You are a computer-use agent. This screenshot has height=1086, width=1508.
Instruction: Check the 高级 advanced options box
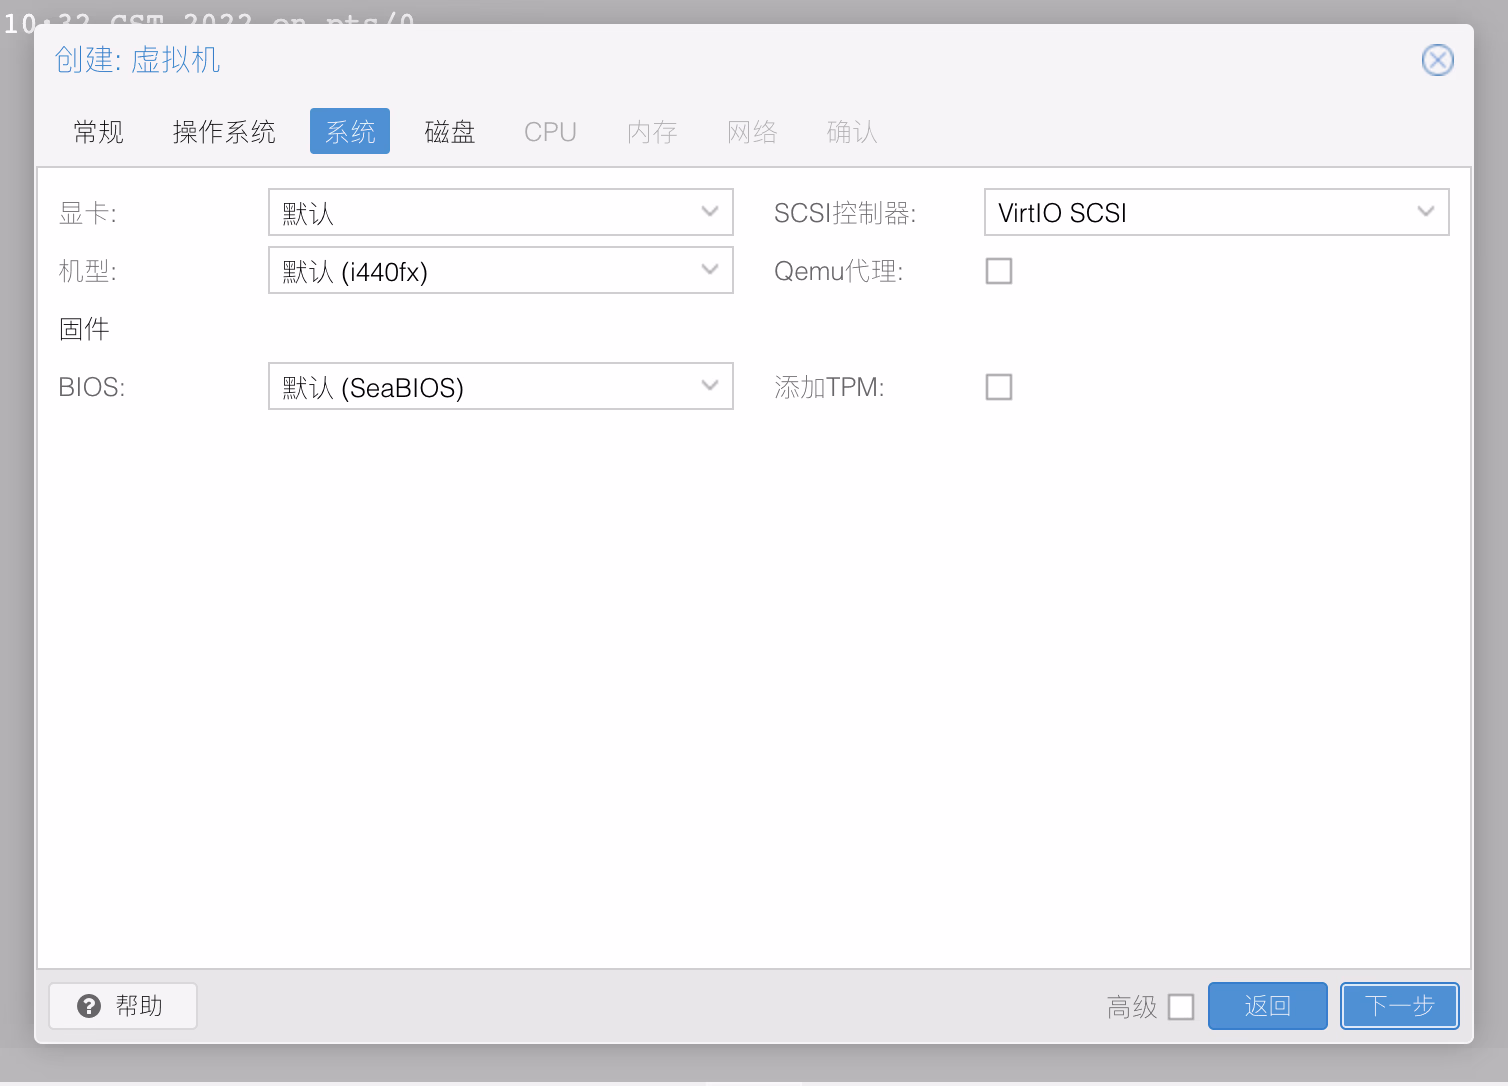pyautogui.click(x=1181, y=1007)
